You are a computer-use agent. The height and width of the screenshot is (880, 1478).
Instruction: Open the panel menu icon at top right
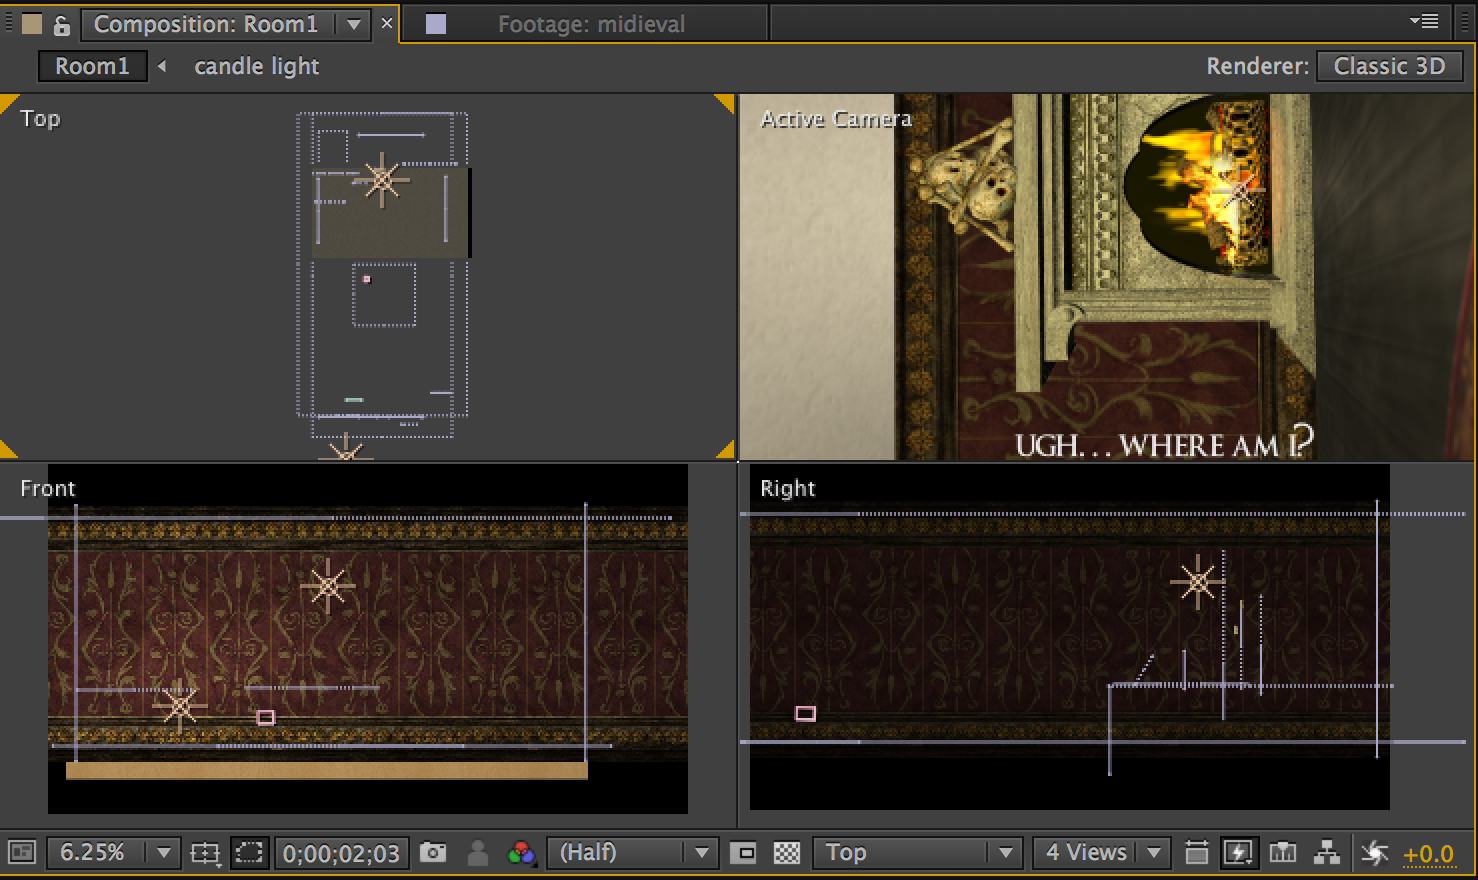coord(1424,21)
